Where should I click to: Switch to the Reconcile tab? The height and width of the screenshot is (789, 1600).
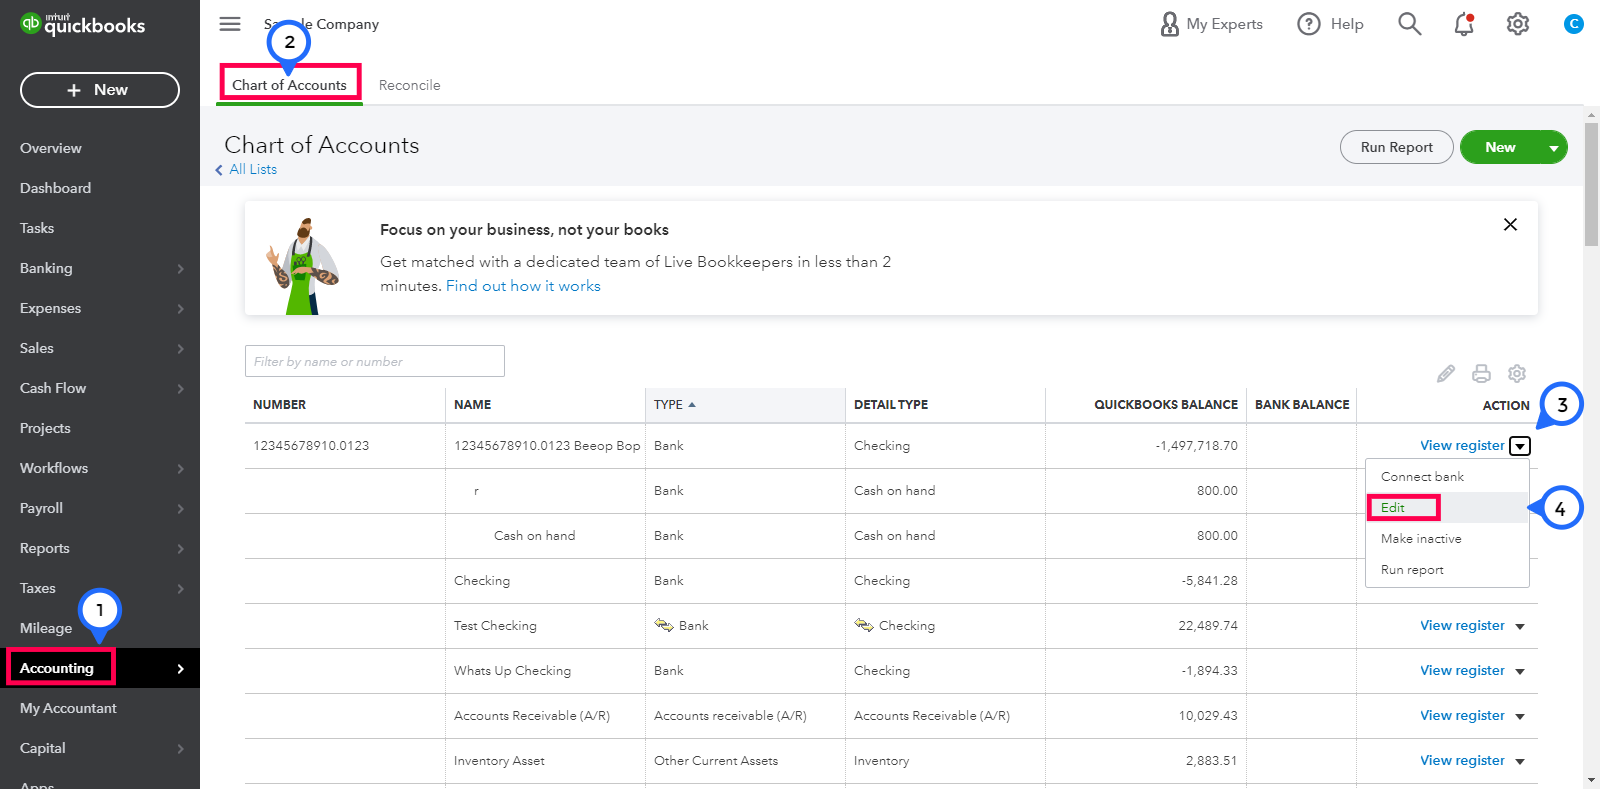tap(409, 85)
